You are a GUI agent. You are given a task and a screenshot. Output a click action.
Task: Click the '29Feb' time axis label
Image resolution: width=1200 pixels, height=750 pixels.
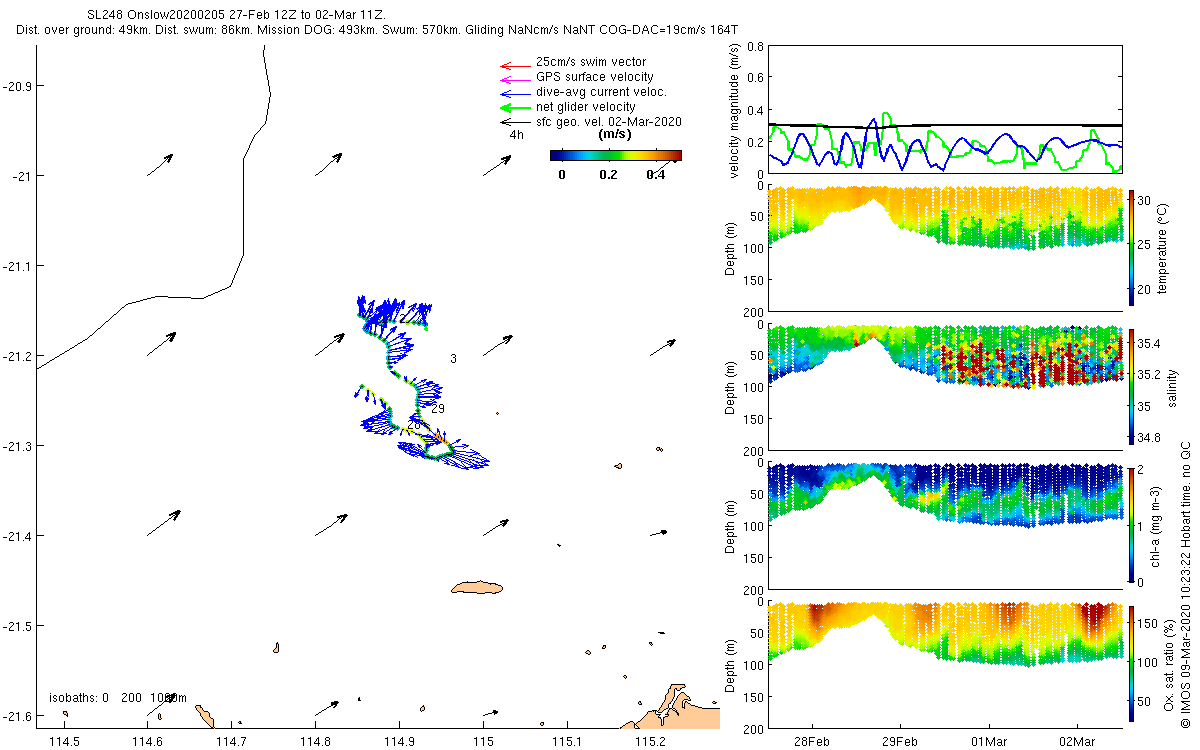pyautogui.click(x=900, y=740)
